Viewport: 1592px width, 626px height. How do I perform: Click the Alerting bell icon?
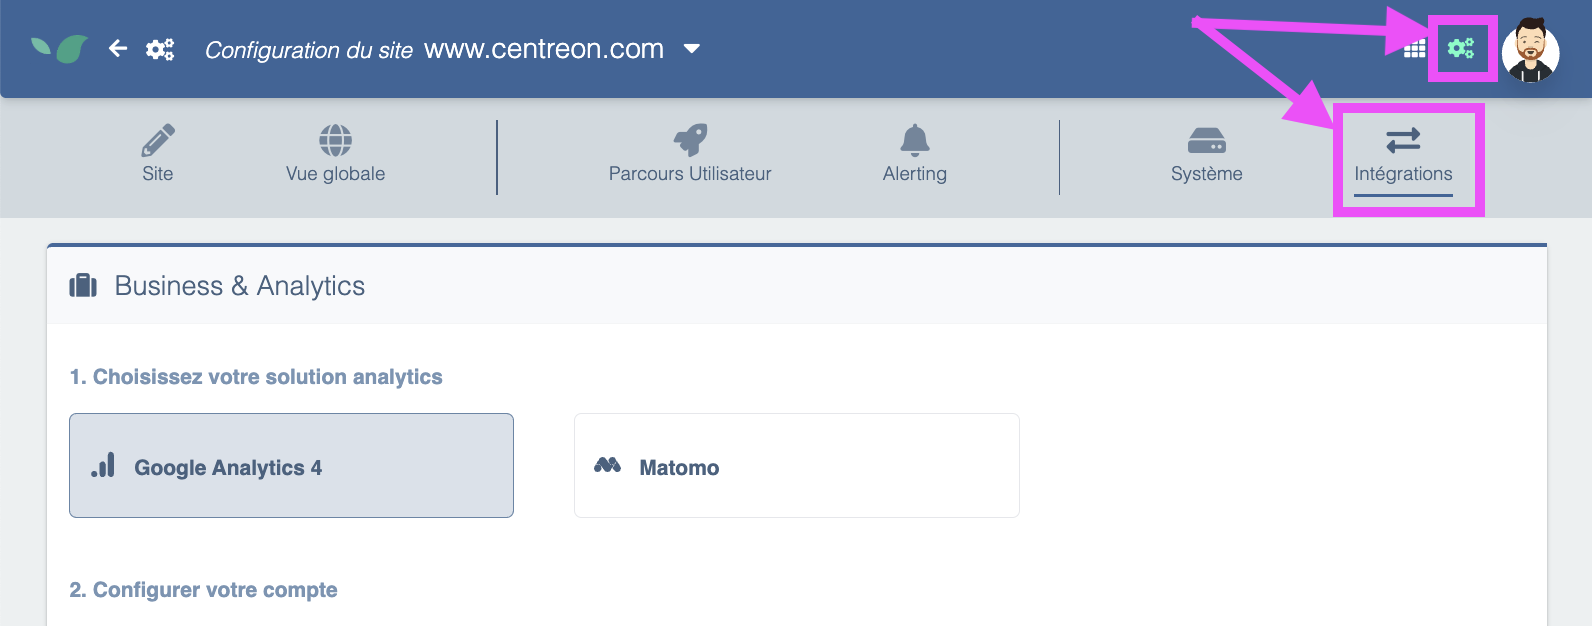914,140
